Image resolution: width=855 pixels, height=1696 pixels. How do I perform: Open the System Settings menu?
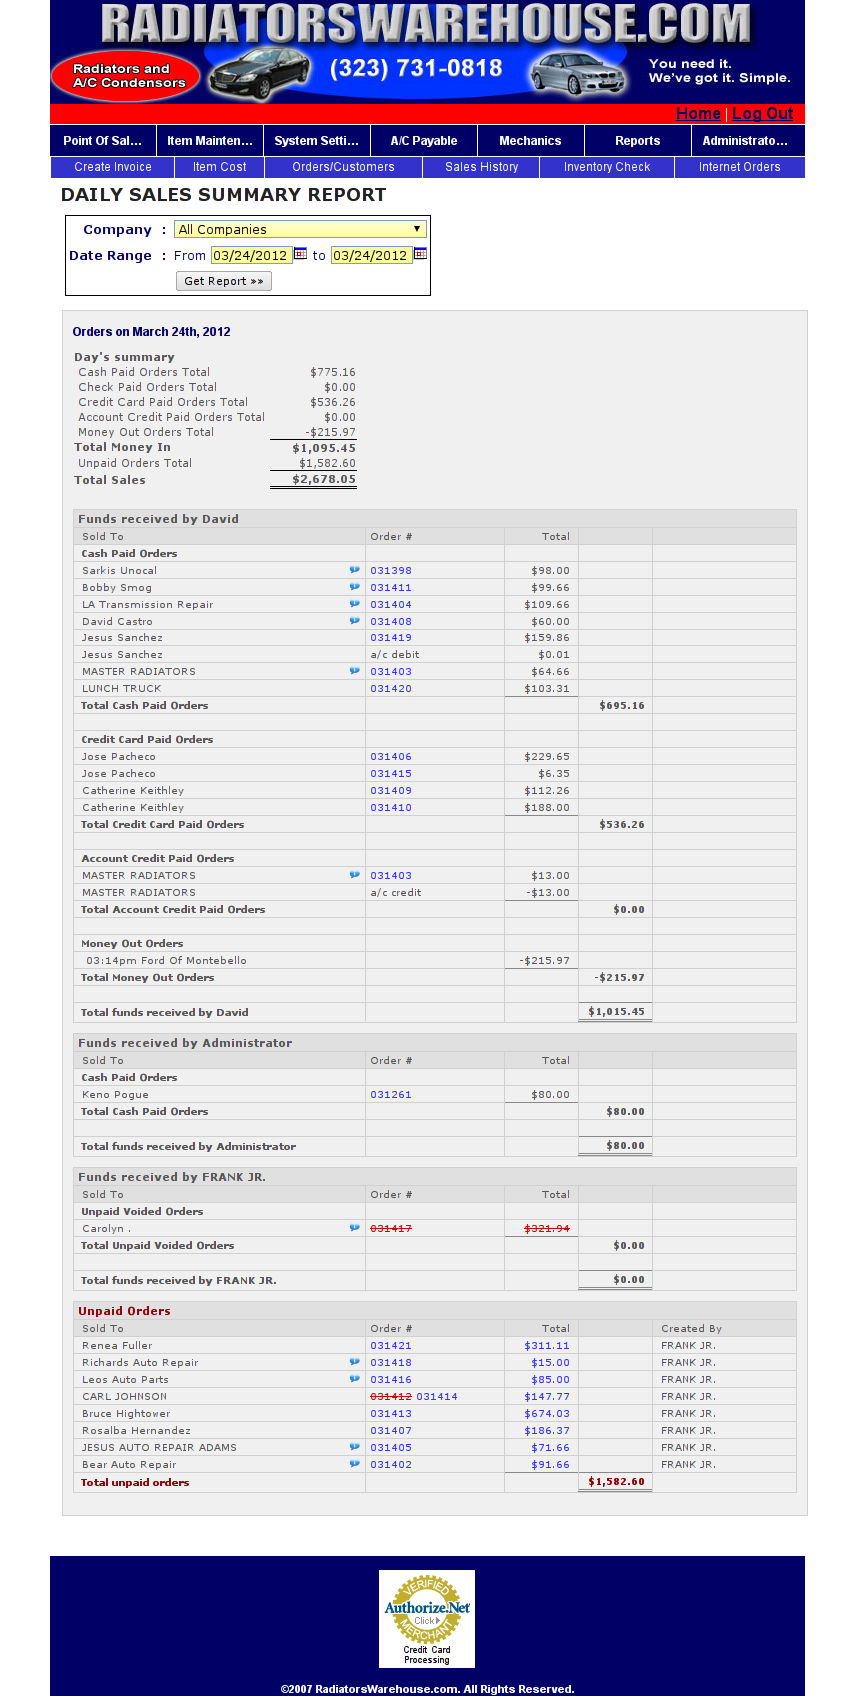click(317, 141)
